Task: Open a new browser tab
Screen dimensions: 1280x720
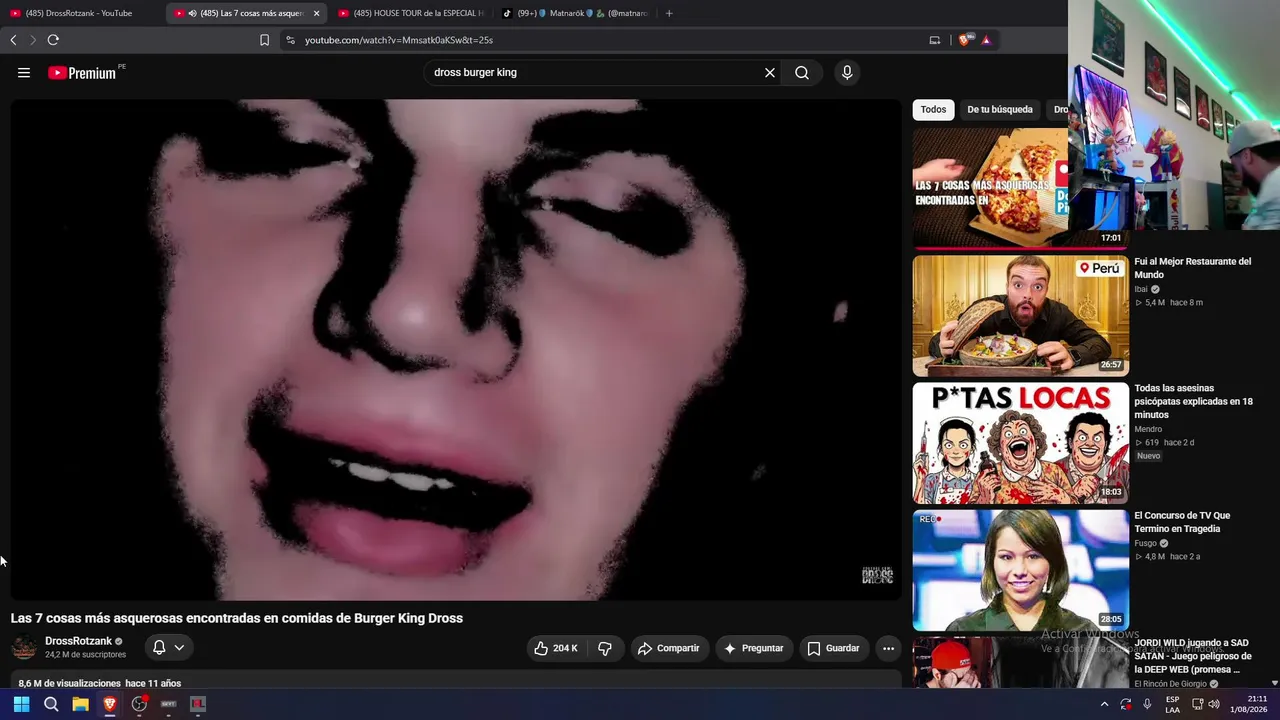Action: (669, 13)
